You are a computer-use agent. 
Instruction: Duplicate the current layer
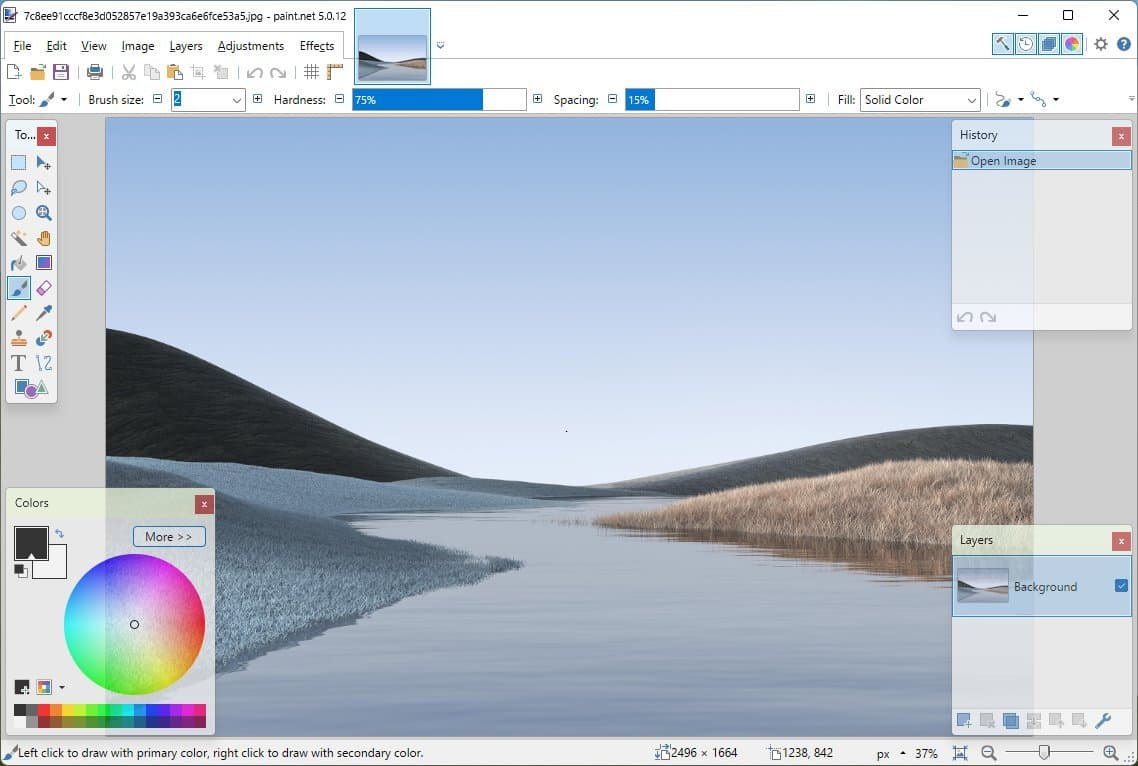click(x=1010, y=720)
